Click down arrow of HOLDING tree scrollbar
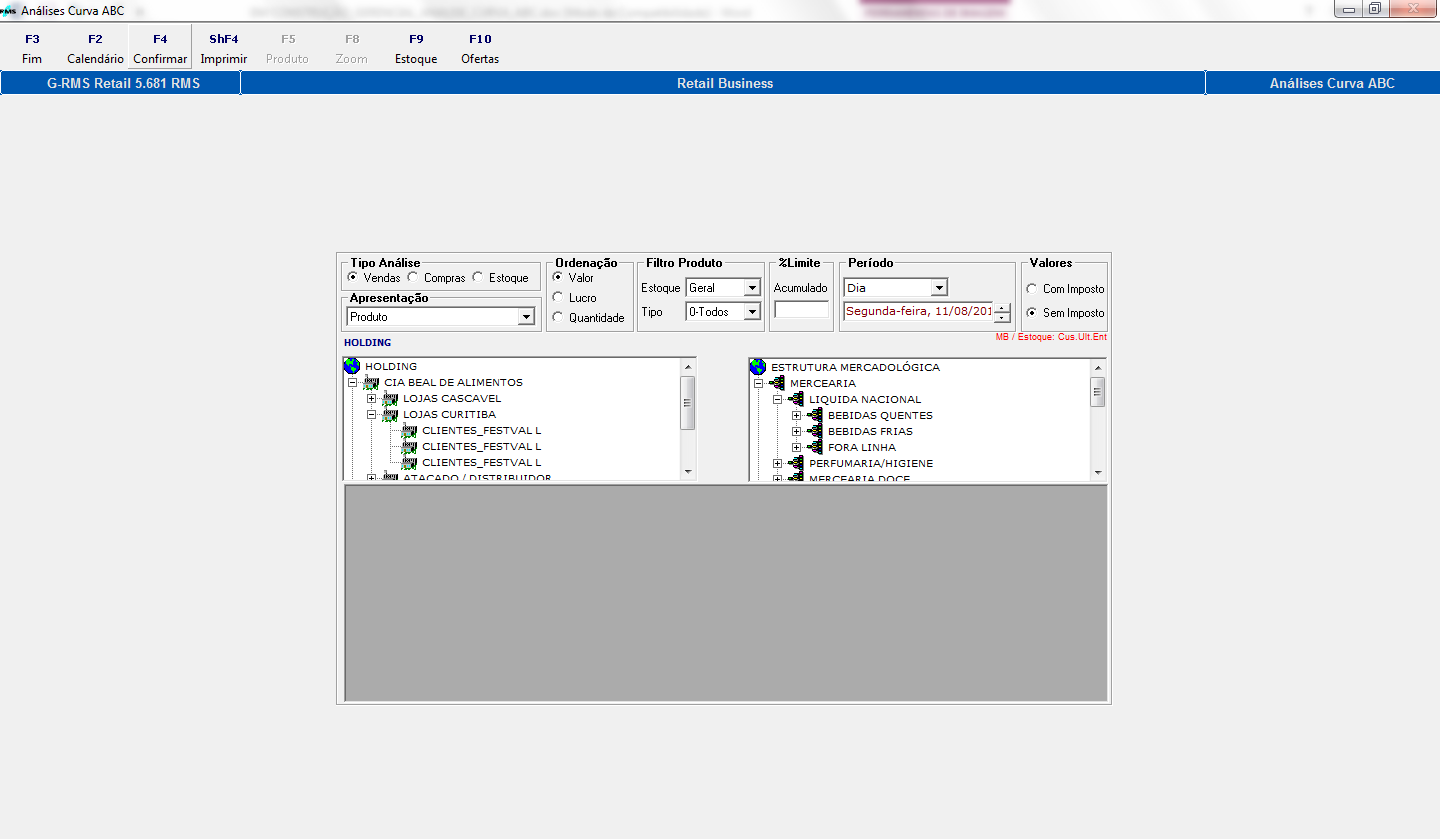The width and height of the screenshot is (1440, 839). (687, 471)
